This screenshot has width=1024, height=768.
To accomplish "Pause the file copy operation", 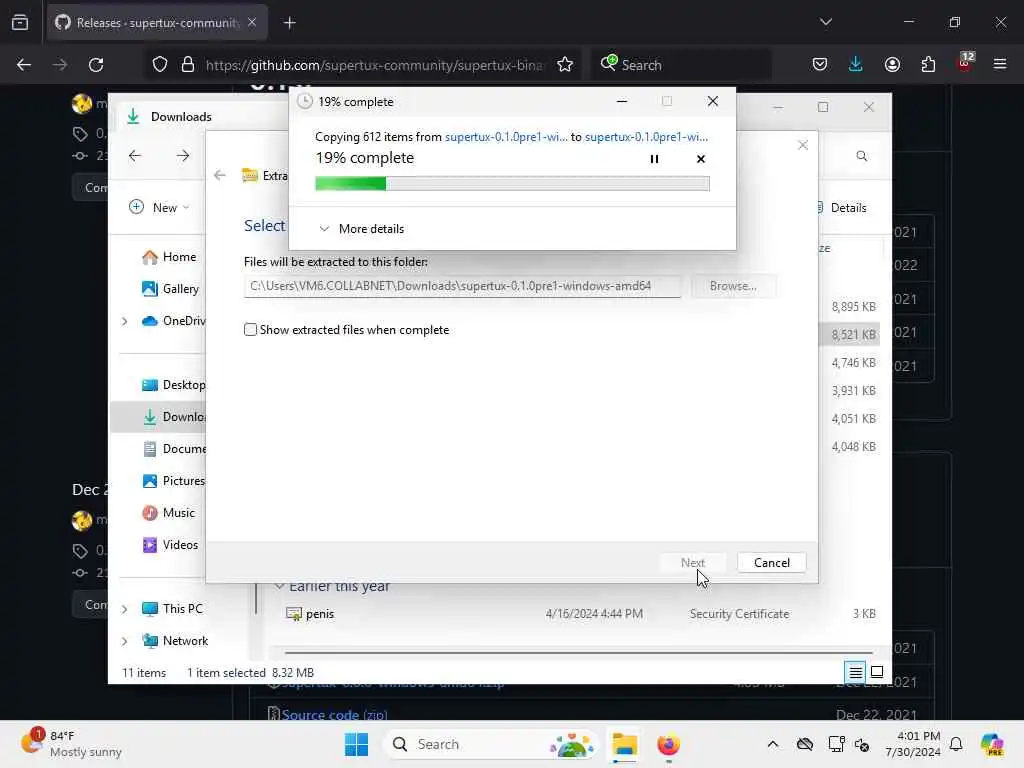I will pos(654,159).
